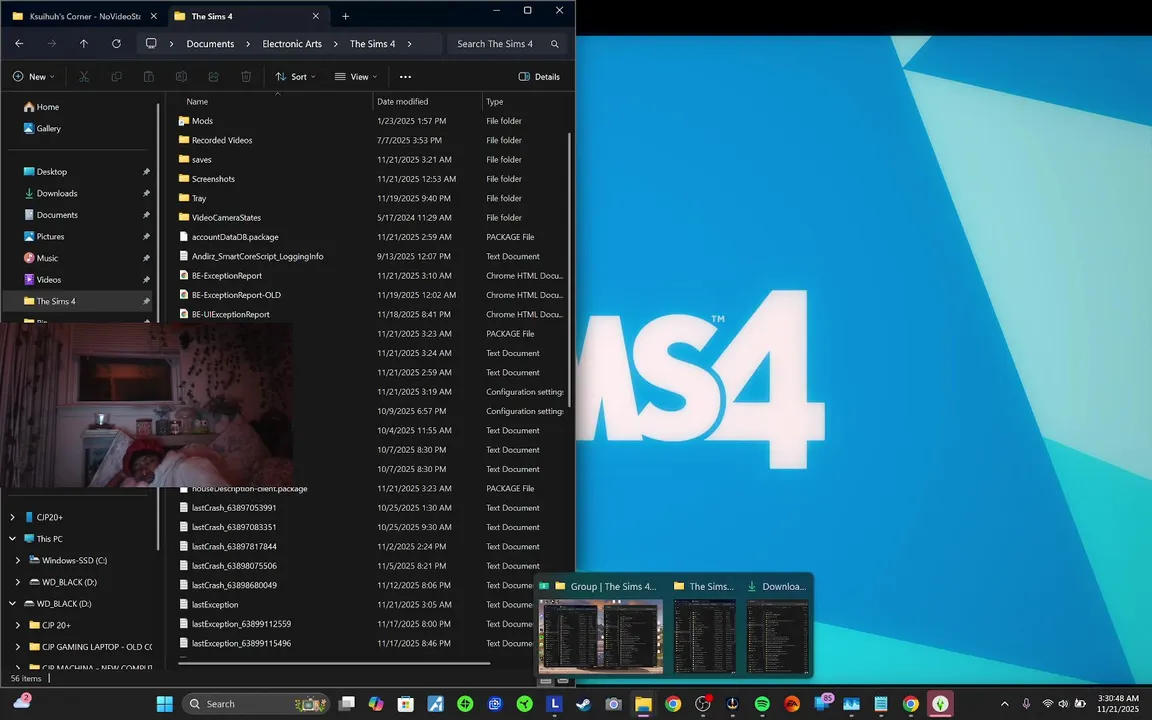
Task: Open File Explorer taskbar icon
Action: 643,704
